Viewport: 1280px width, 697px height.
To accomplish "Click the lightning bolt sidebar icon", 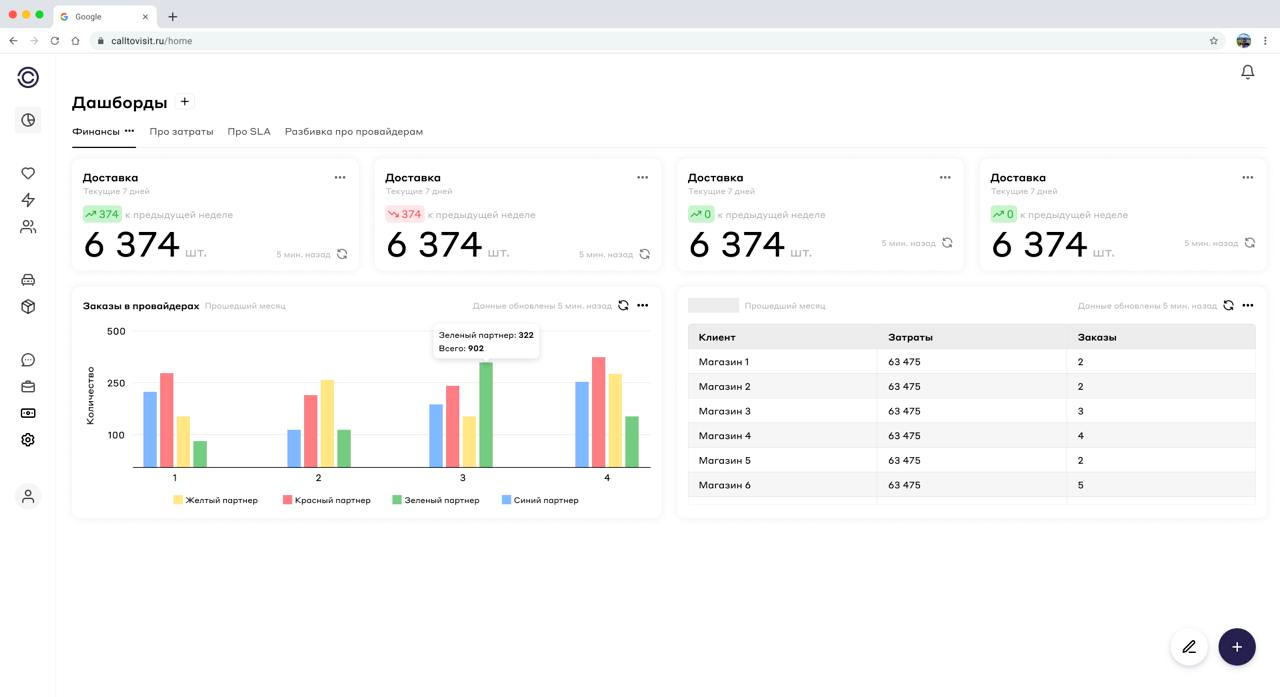I will point(28,200).
